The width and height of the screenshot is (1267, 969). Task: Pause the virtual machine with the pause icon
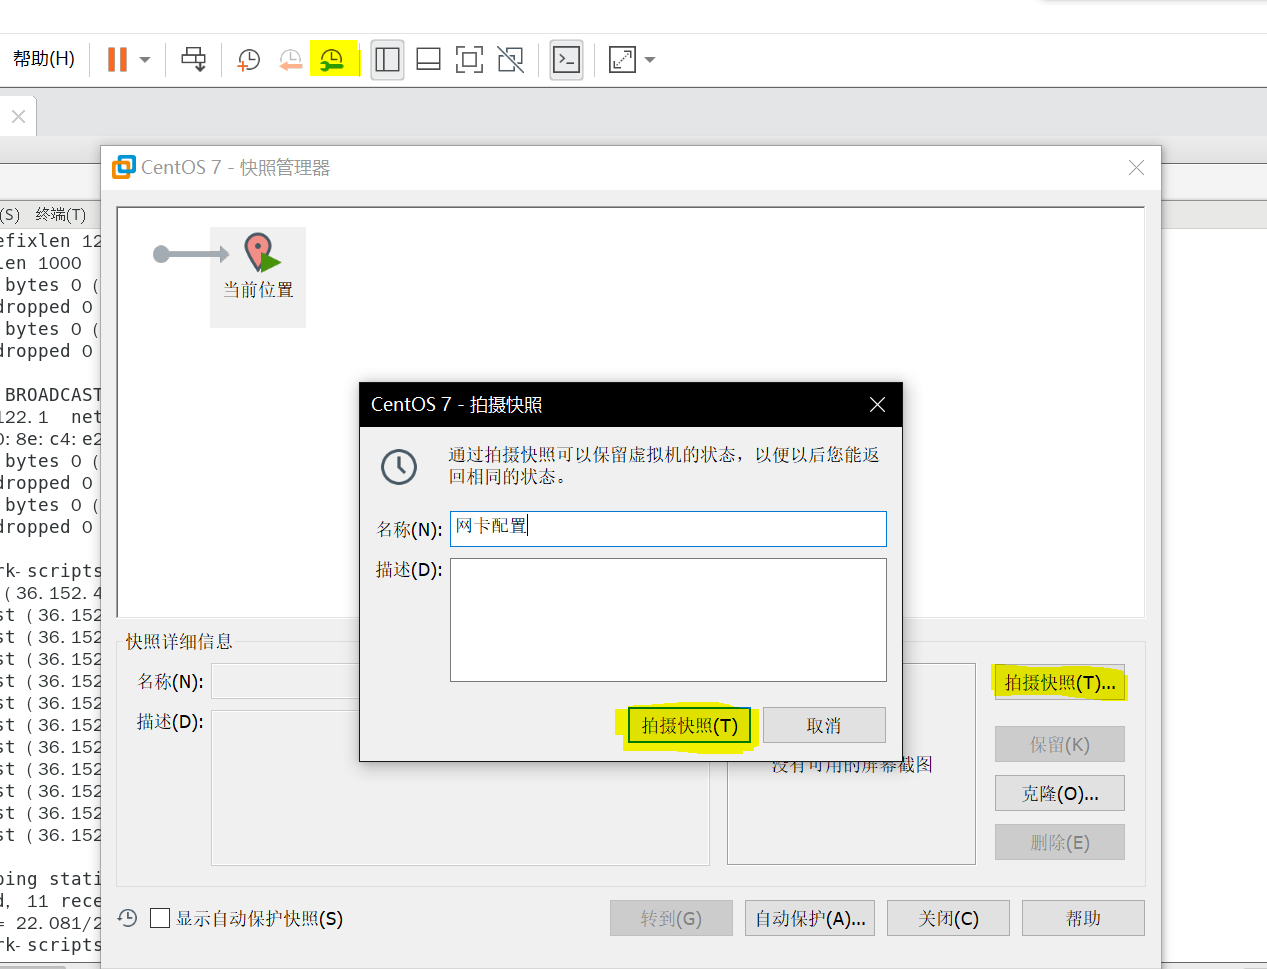point(117,60)
